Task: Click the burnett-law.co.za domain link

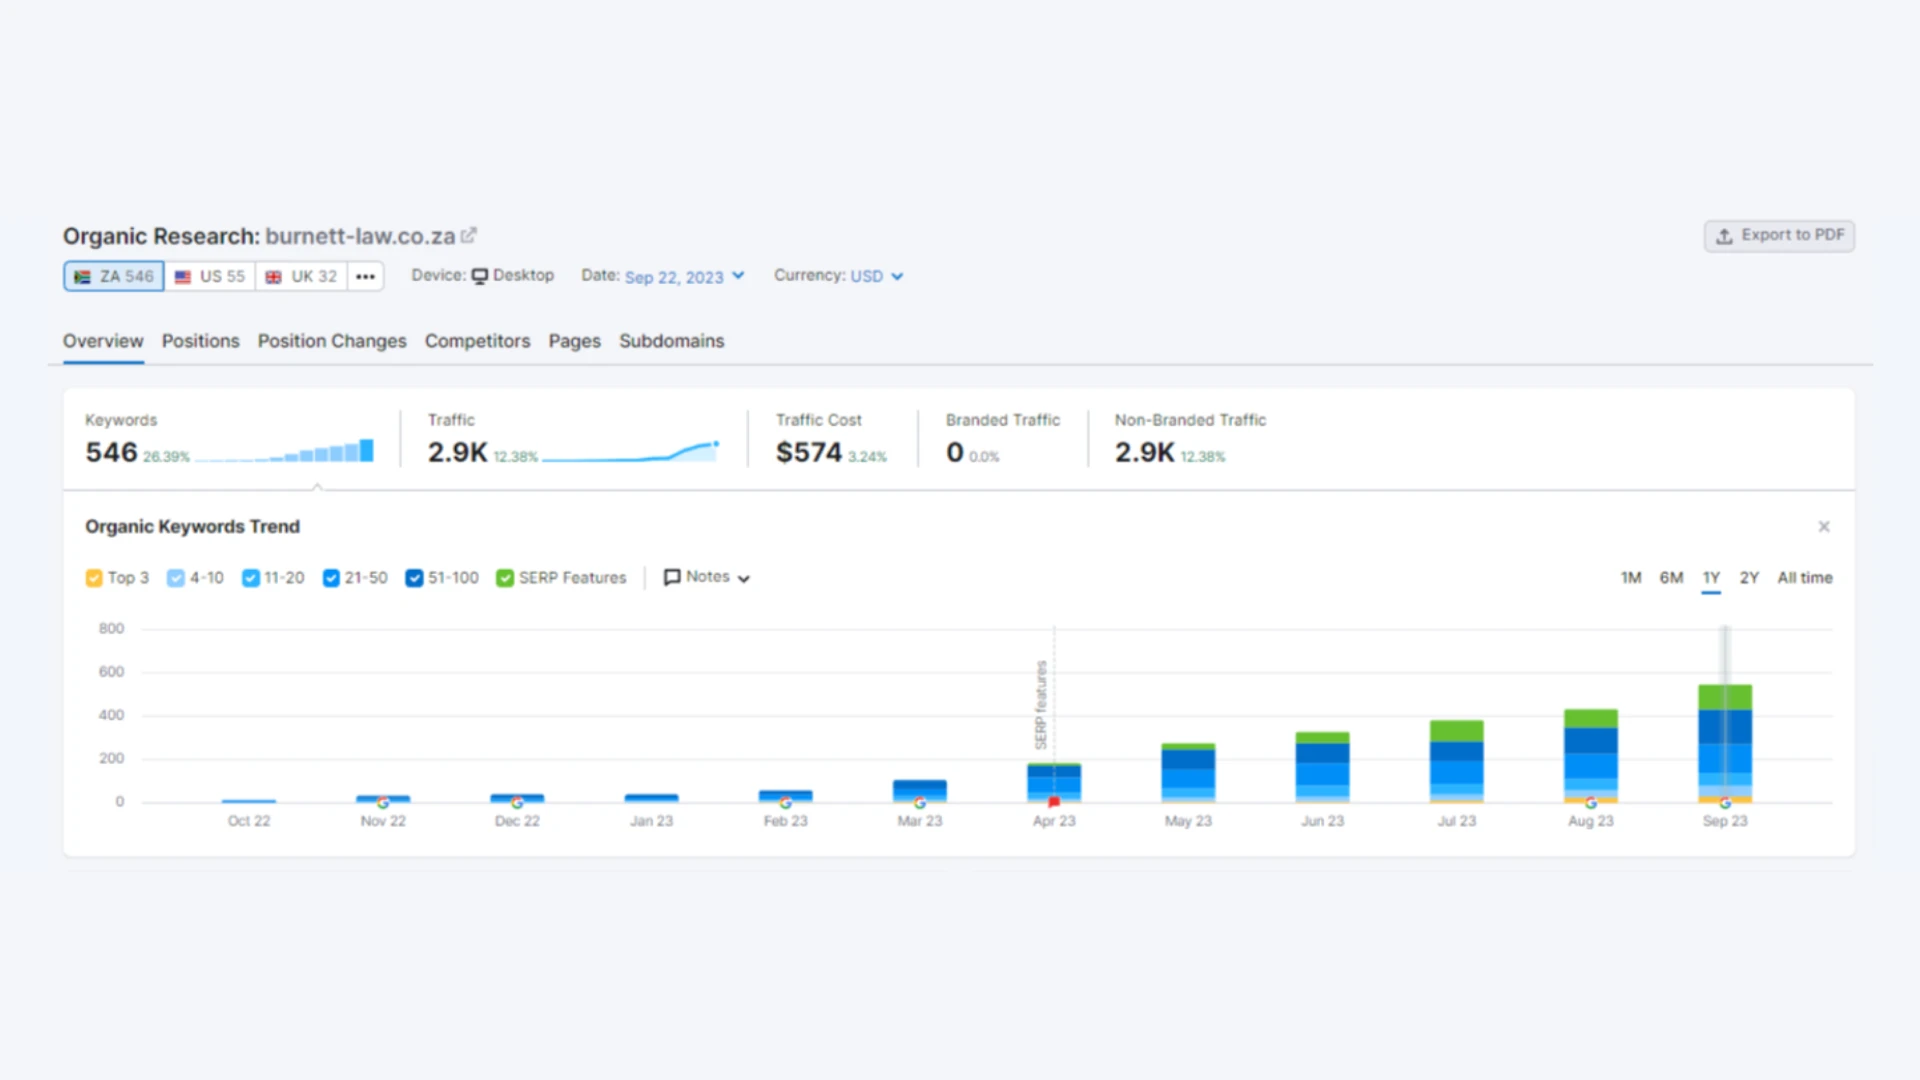Action: (360, 236)
